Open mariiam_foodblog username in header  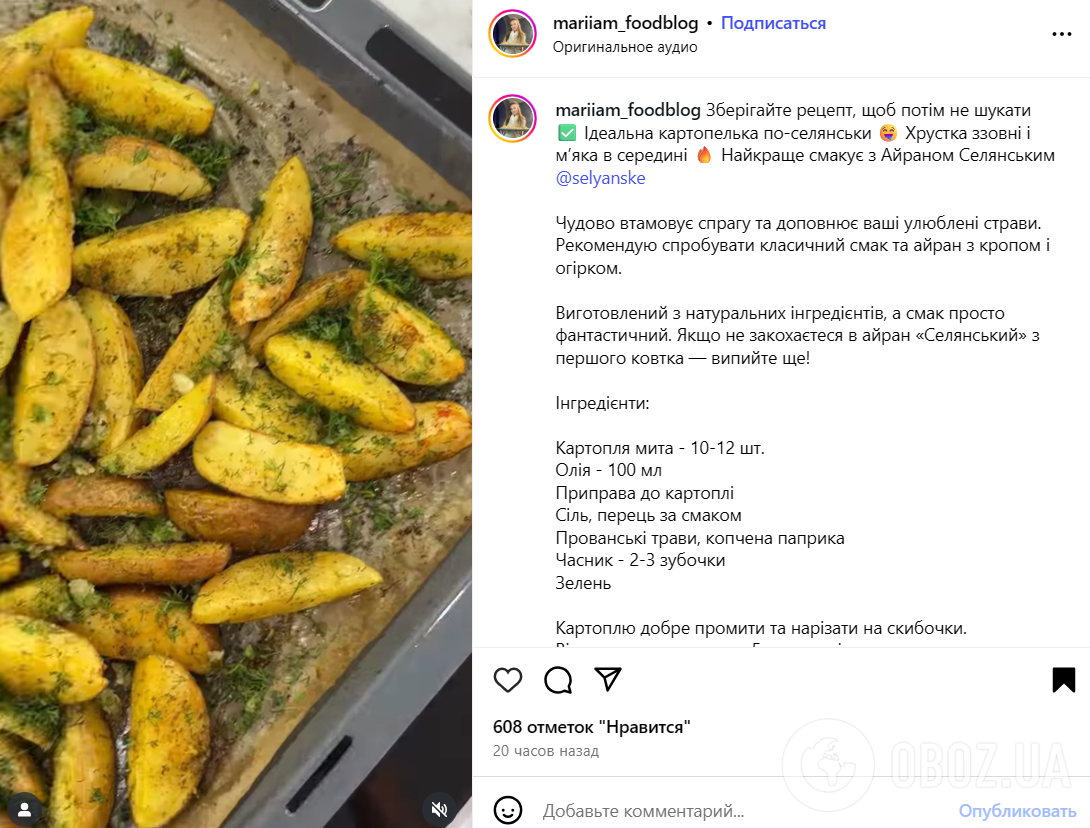[x=625, y=23]
